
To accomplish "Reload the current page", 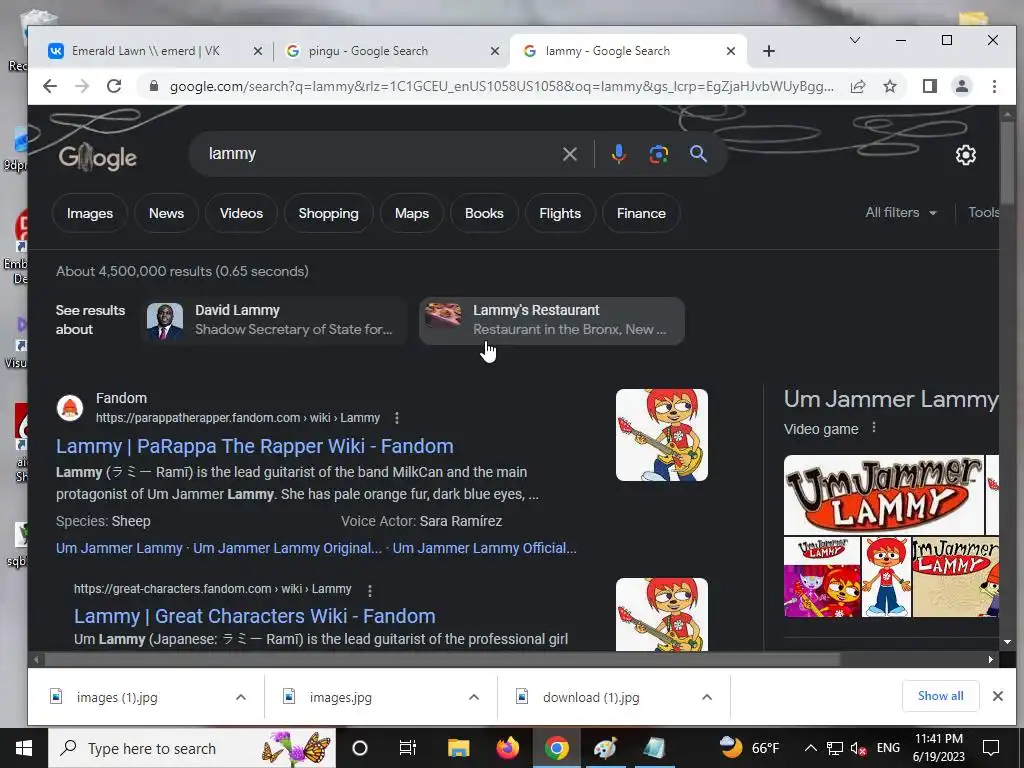I will tap(114, 86).
